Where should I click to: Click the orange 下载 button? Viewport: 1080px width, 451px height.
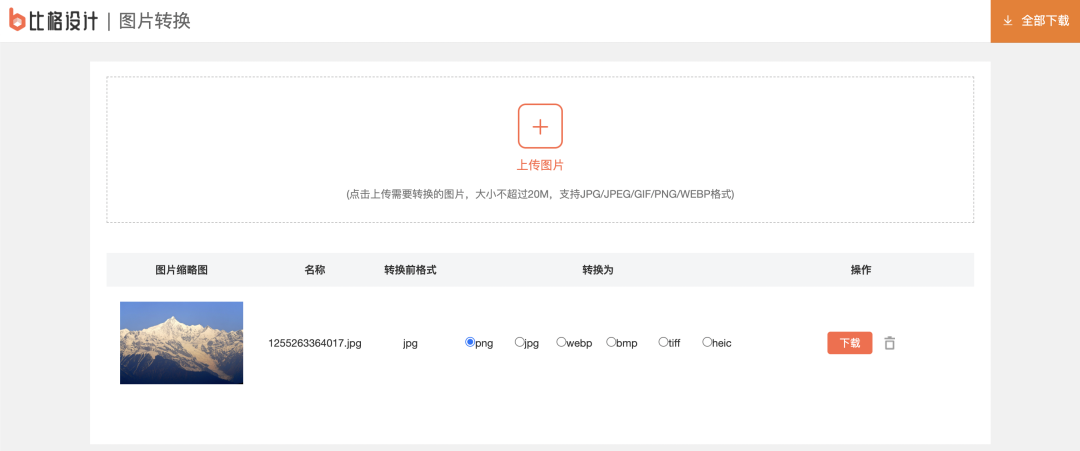(850, 343)
